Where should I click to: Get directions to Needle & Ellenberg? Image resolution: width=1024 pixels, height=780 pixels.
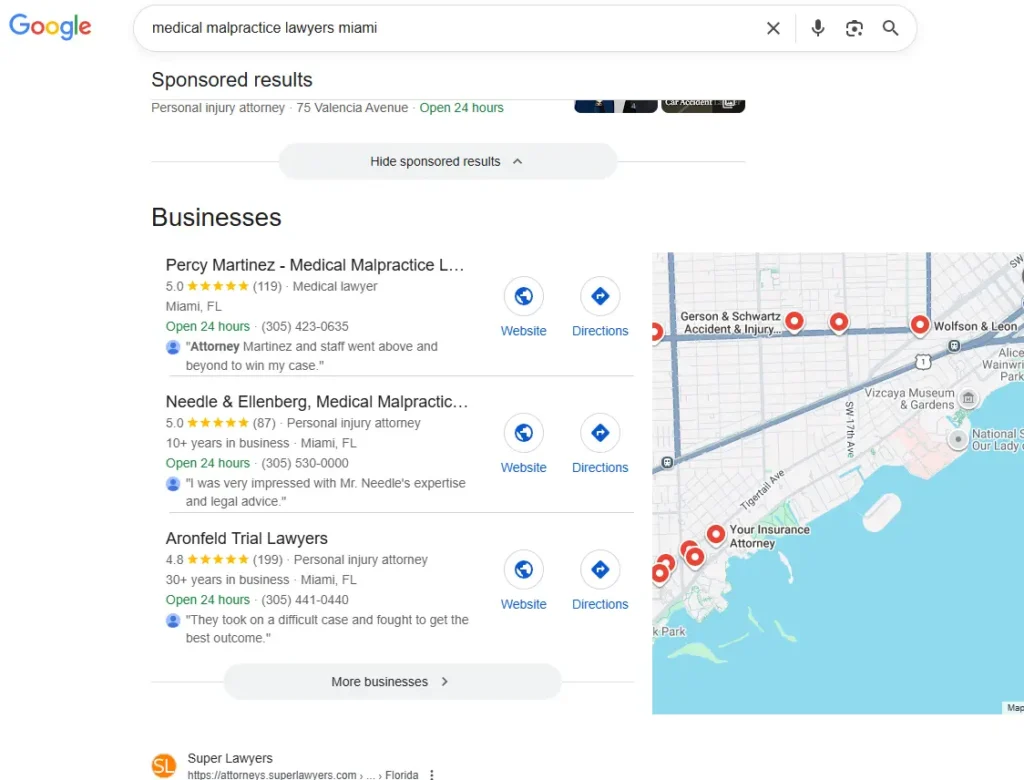pyautogui.click(x=600, y=433)
